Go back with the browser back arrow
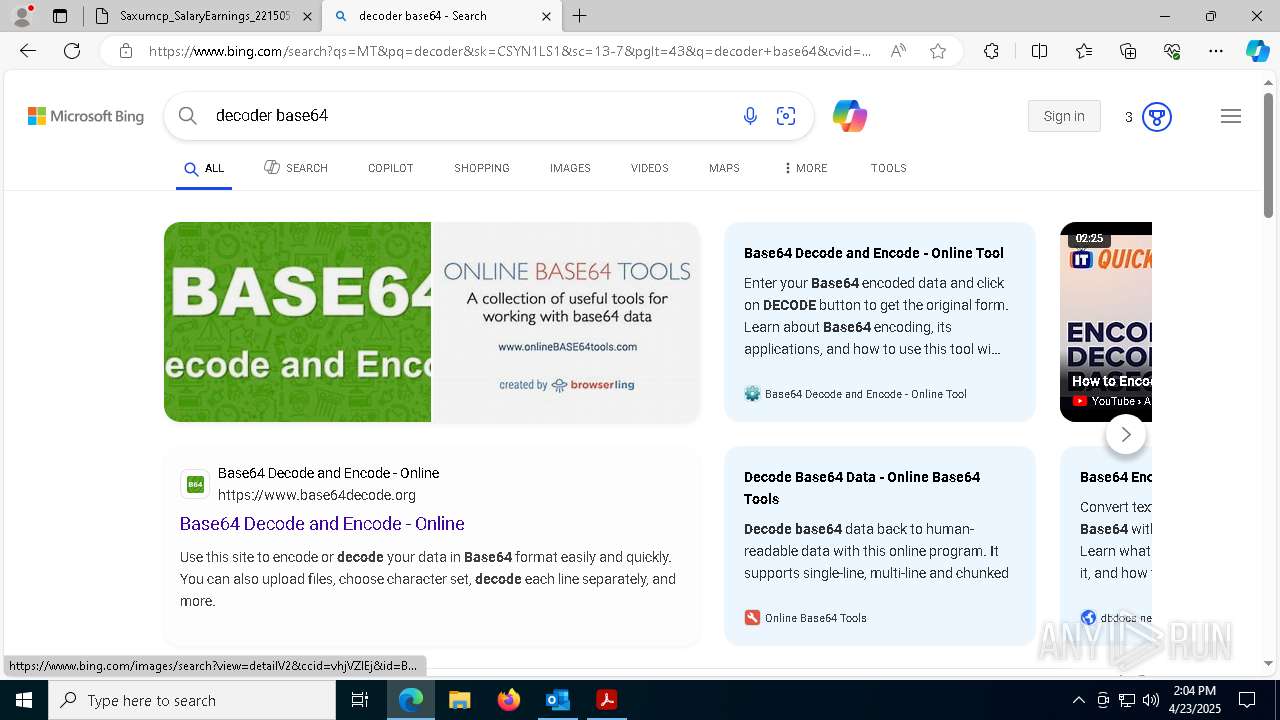 (x=28, y=51)
